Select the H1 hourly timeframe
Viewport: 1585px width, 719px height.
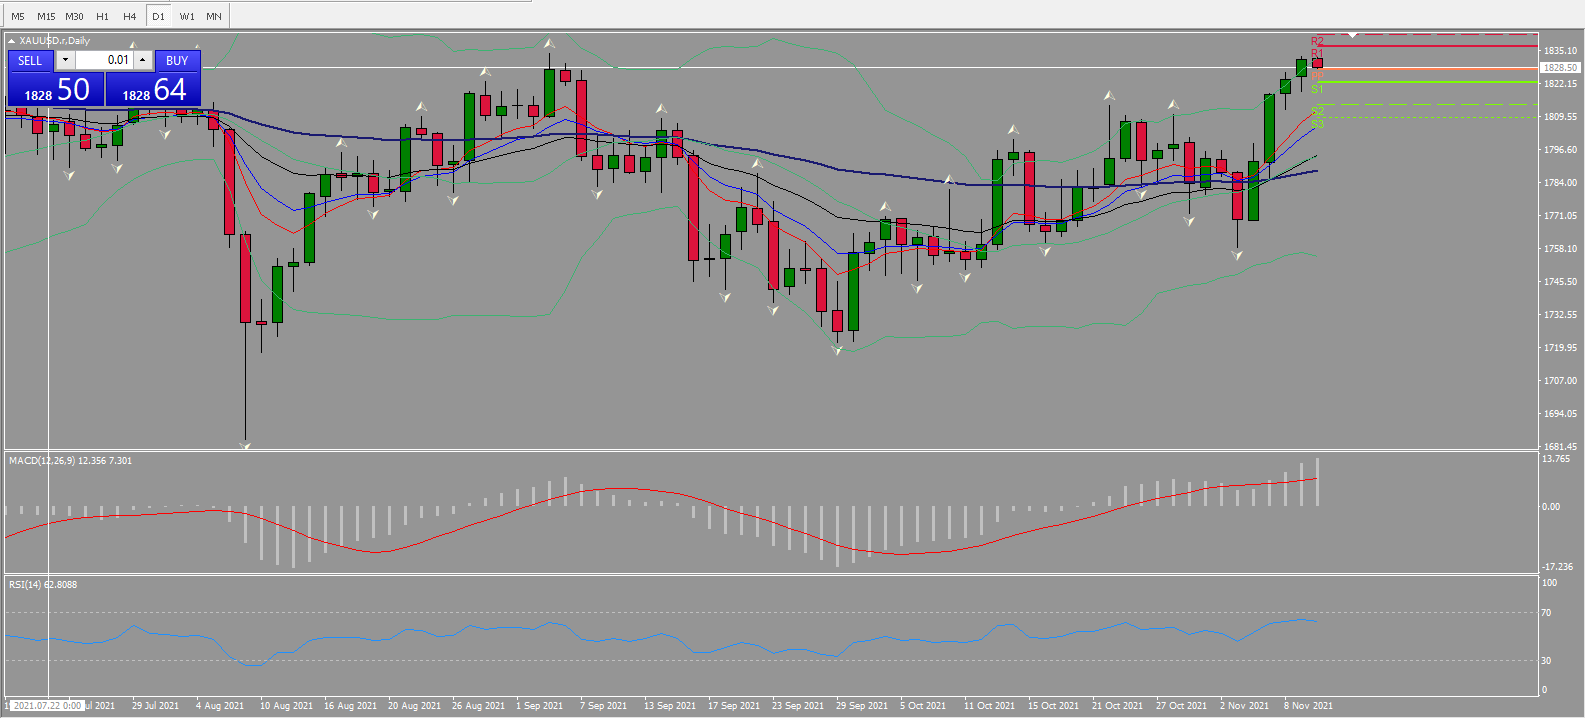pos(102,16)
